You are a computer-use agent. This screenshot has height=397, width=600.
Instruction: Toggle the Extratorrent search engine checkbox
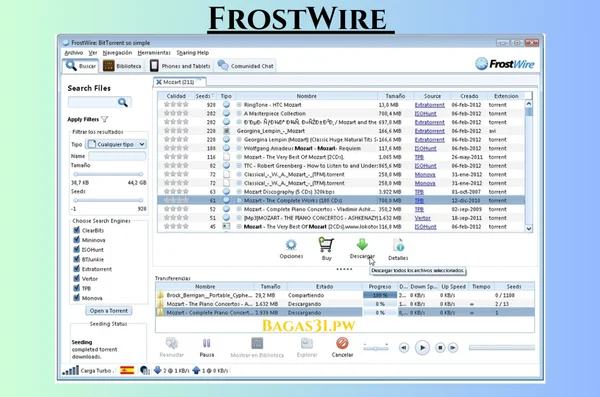pyautogui.click(x=76, y=269)
